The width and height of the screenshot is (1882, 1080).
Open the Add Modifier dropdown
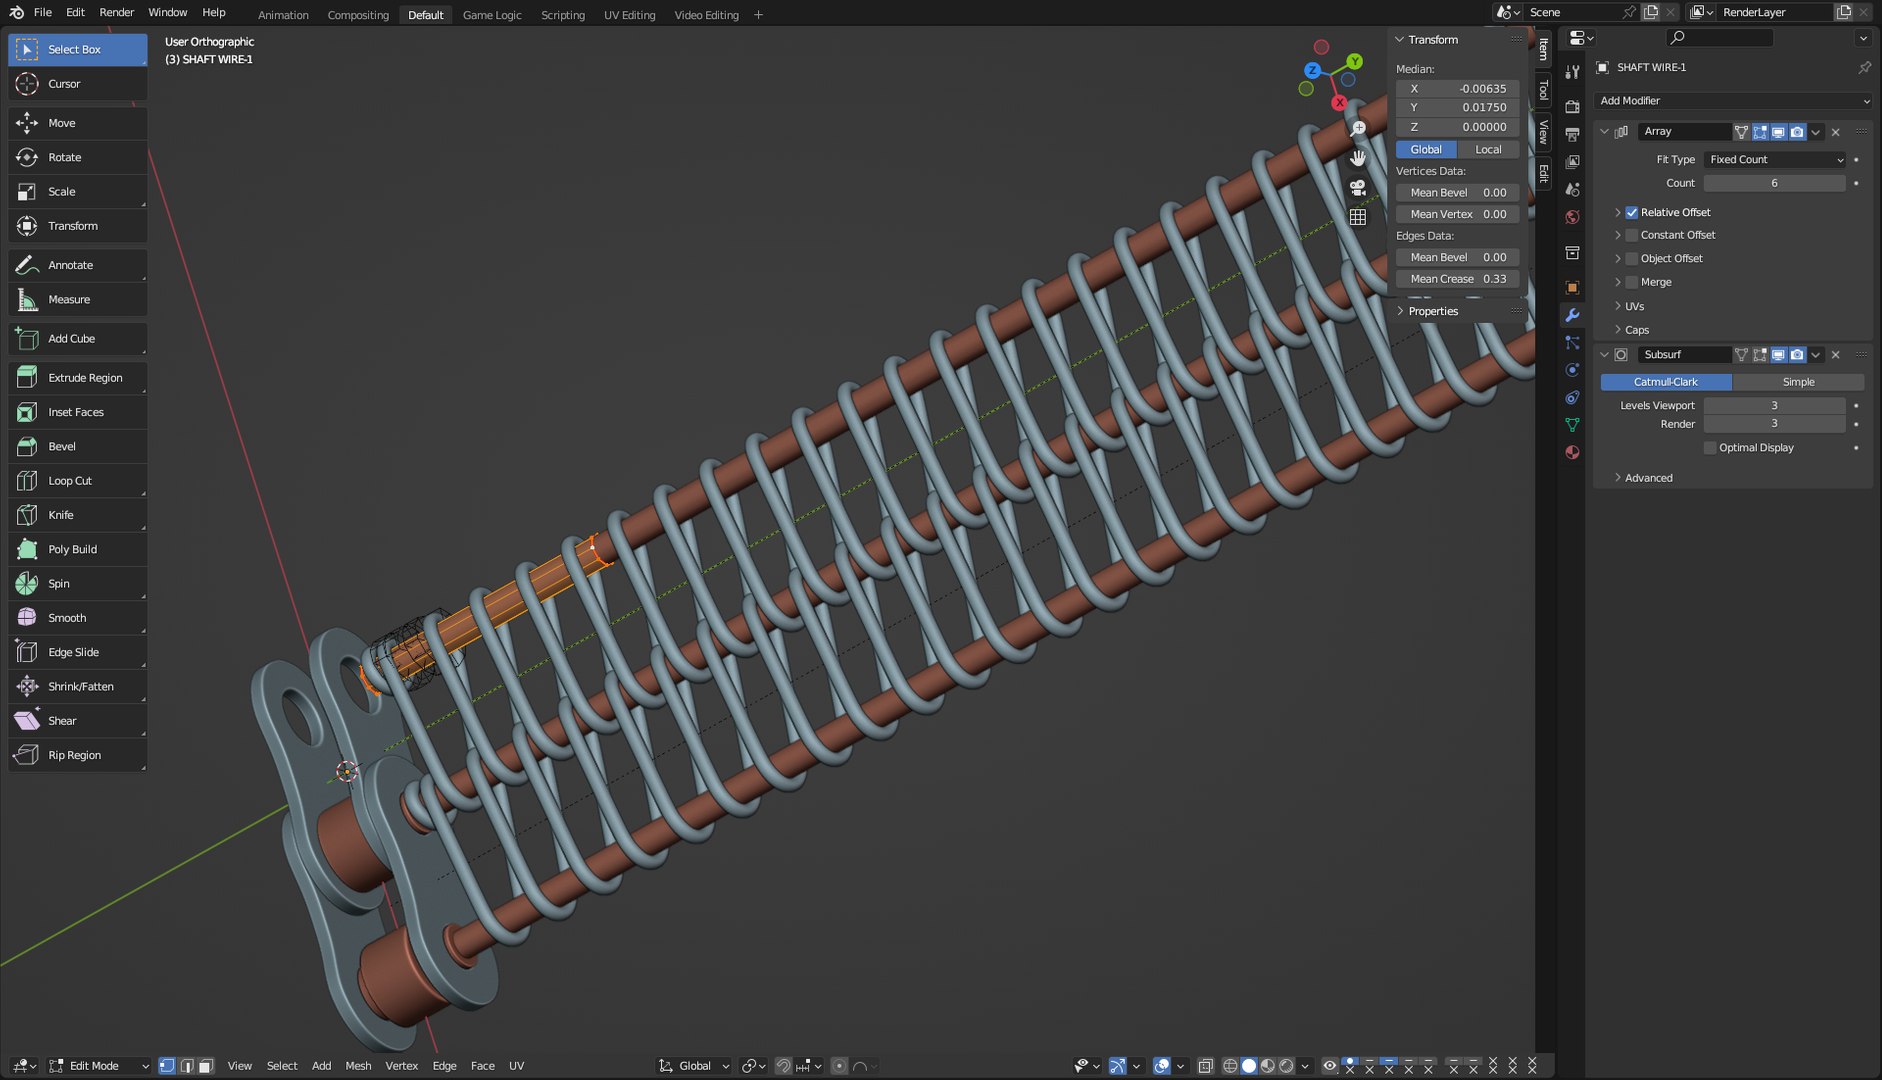coord(1733,101)
